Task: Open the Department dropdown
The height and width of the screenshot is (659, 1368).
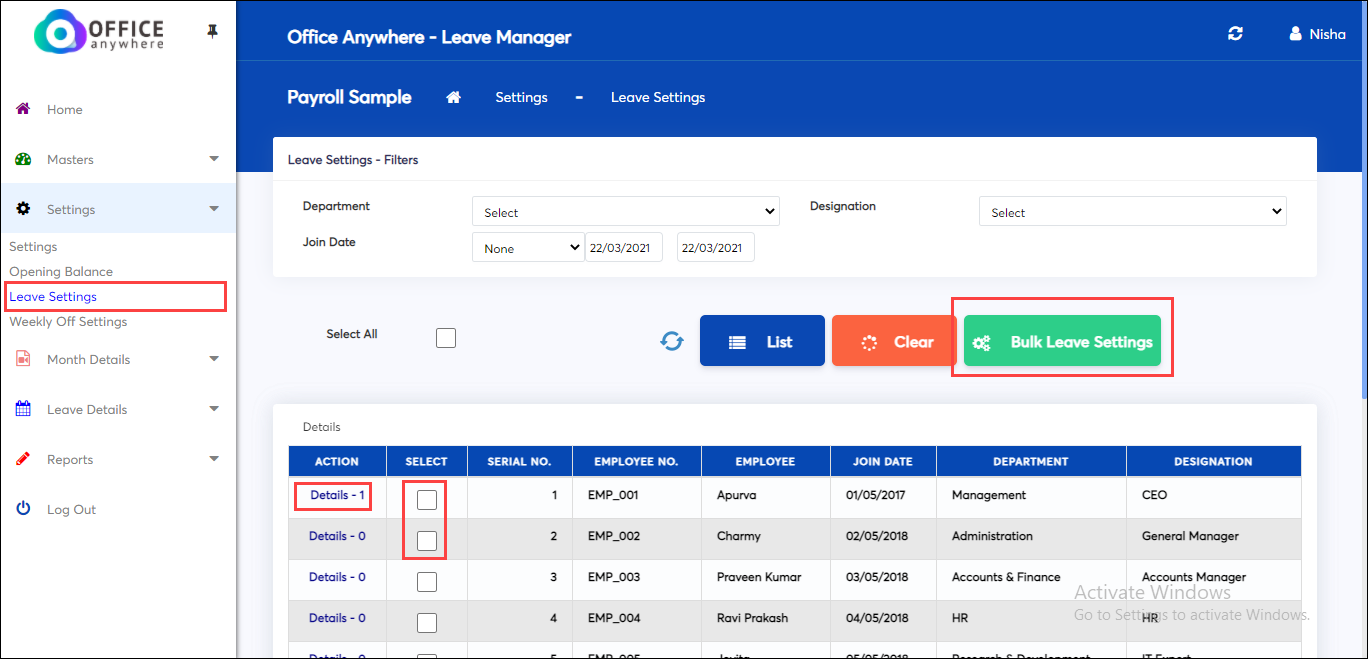Action: pyautogui.click(x=625, y=211)
